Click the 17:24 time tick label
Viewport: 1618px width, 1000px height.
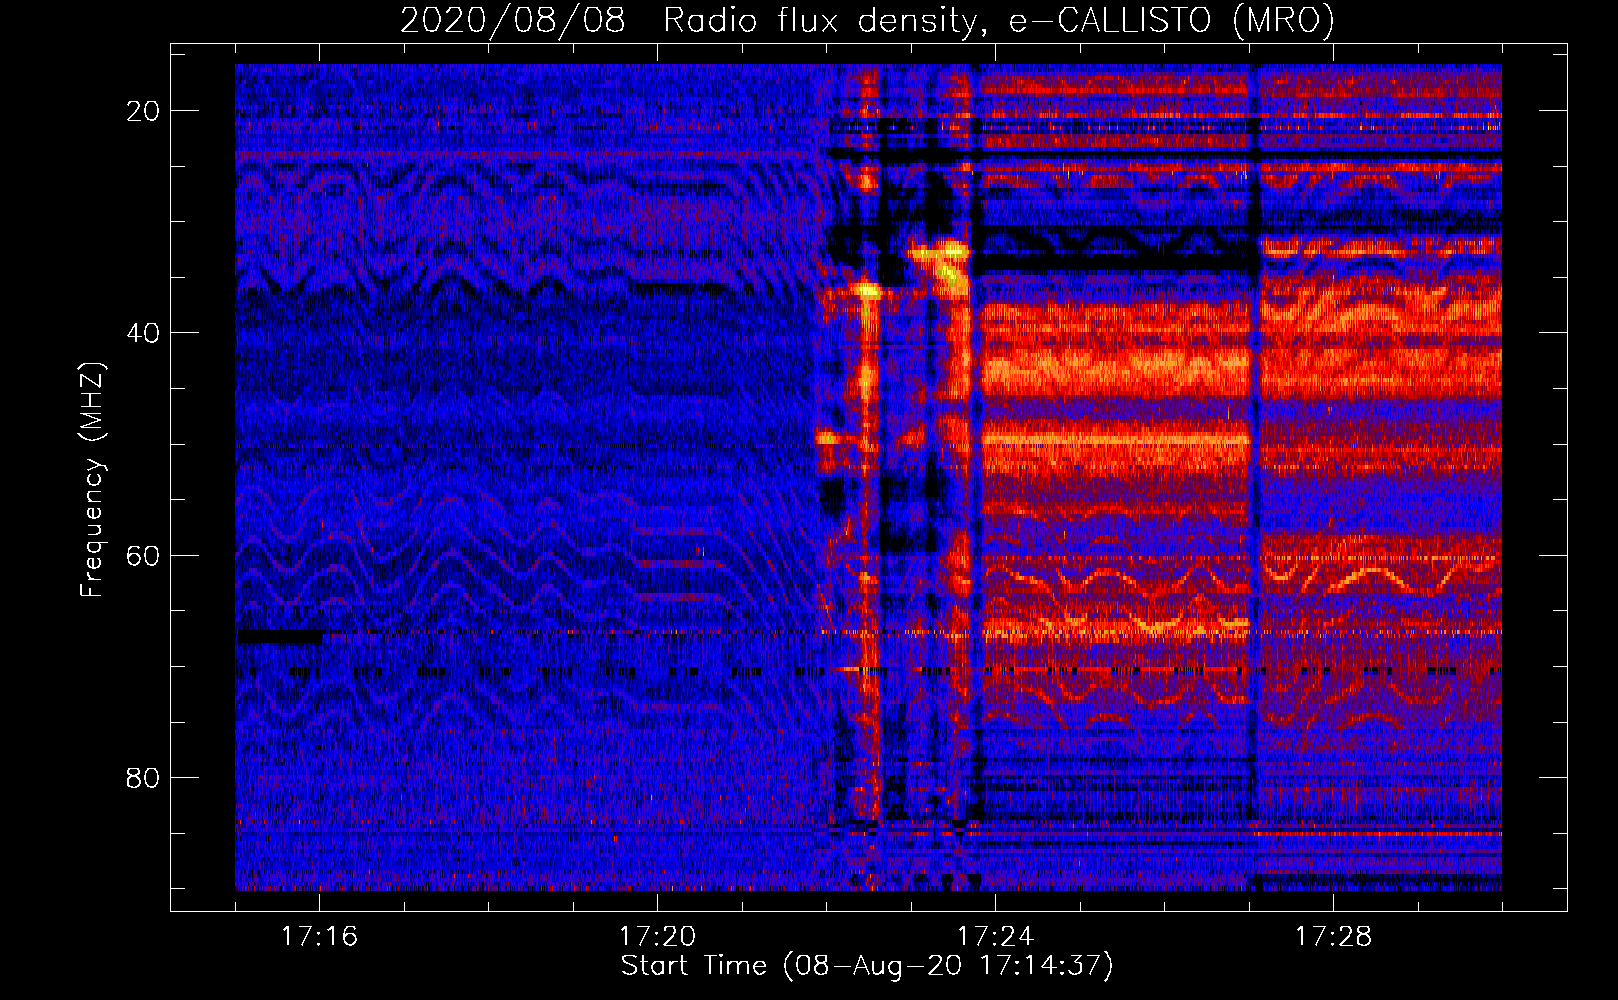pos(995,937)
